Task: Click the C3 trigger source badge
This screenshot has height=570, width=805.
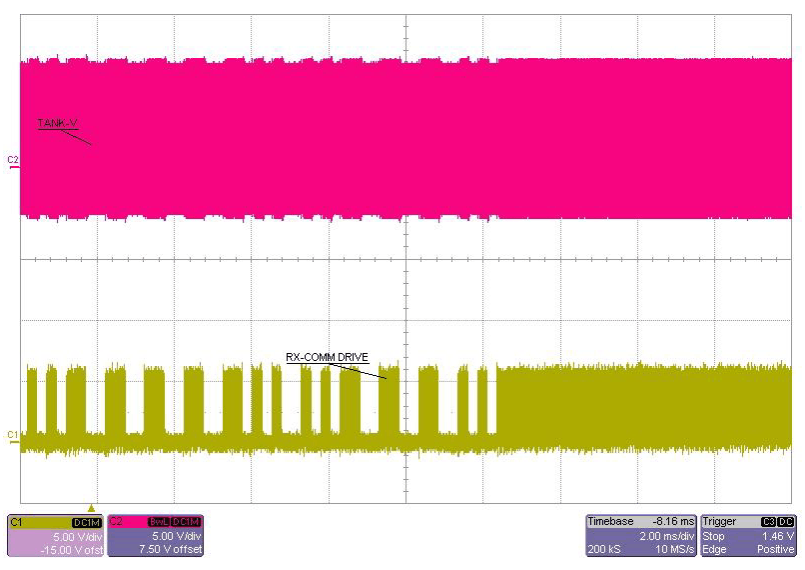Action: [x=769, y=522]
